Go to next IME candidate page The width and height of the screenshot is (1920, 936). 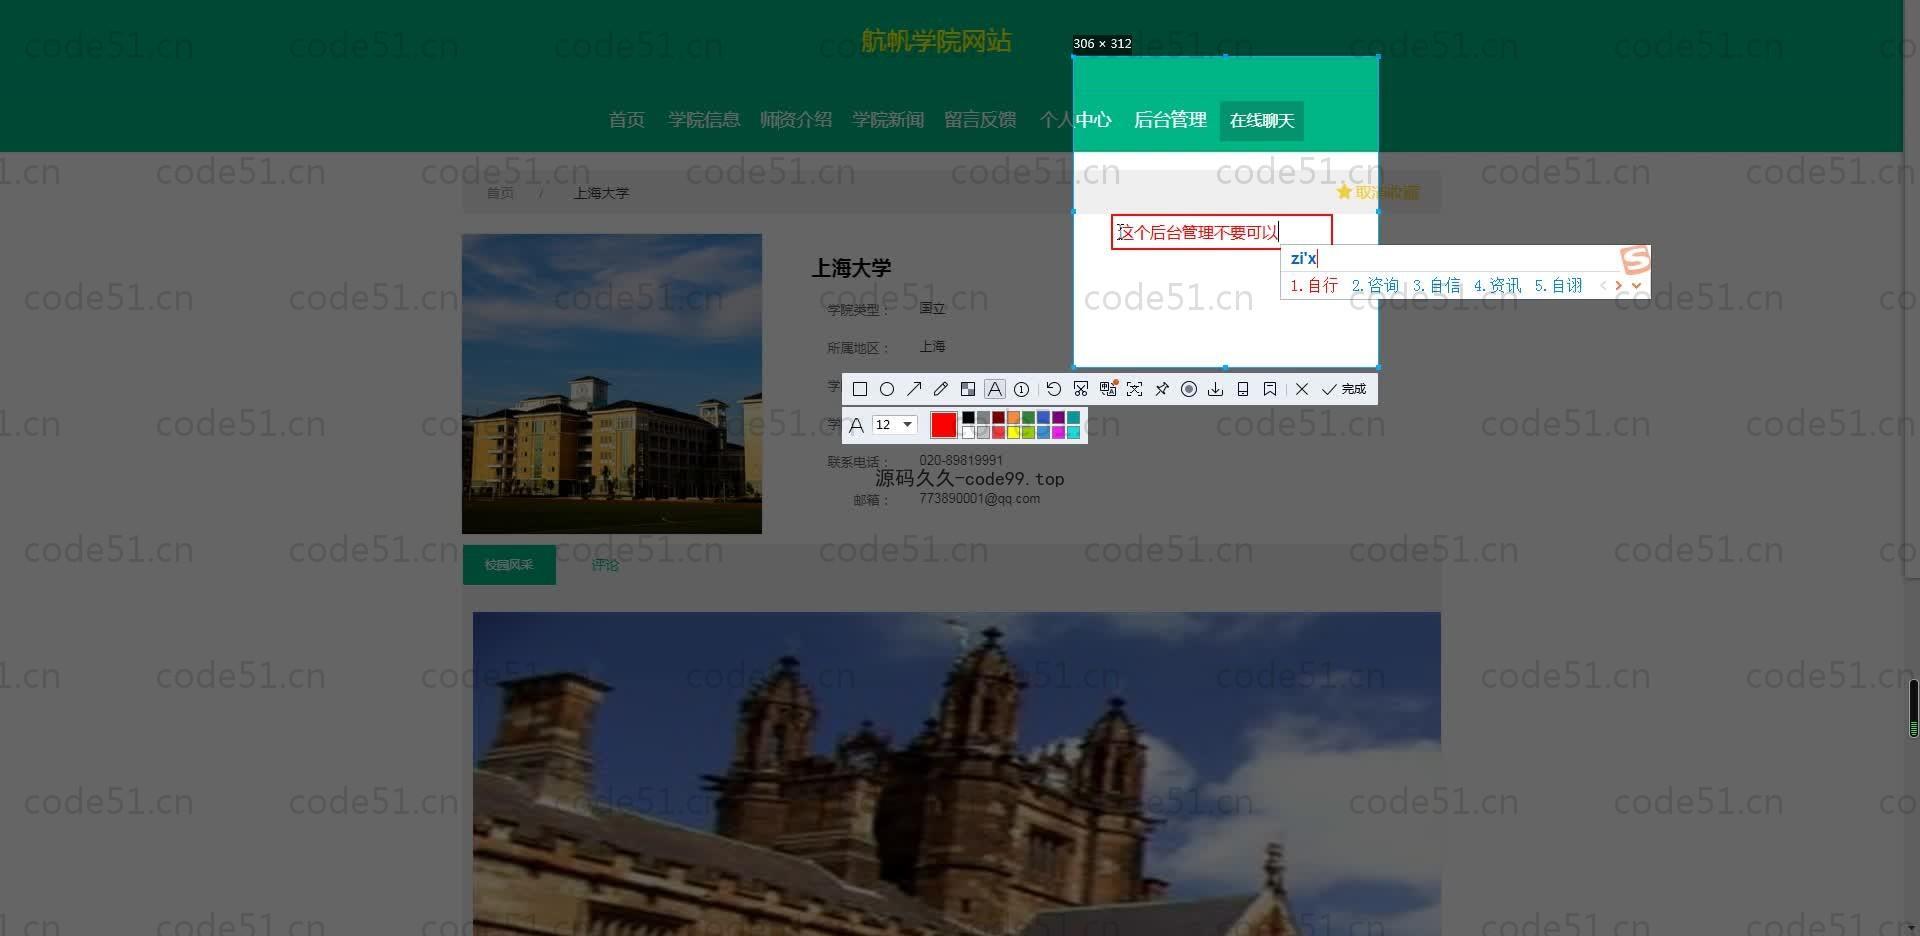[x=1618, y=285]
